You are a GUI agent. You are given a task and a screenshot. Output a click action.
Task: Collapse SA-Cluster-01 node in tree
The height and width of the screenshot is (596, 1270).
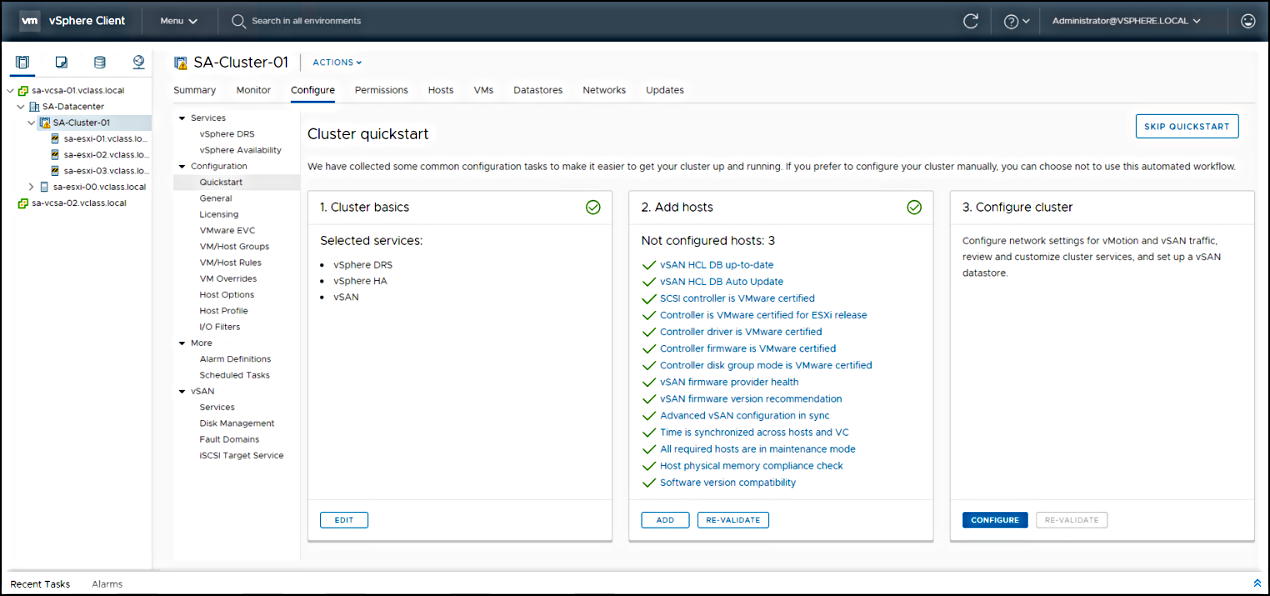(31, 123)
